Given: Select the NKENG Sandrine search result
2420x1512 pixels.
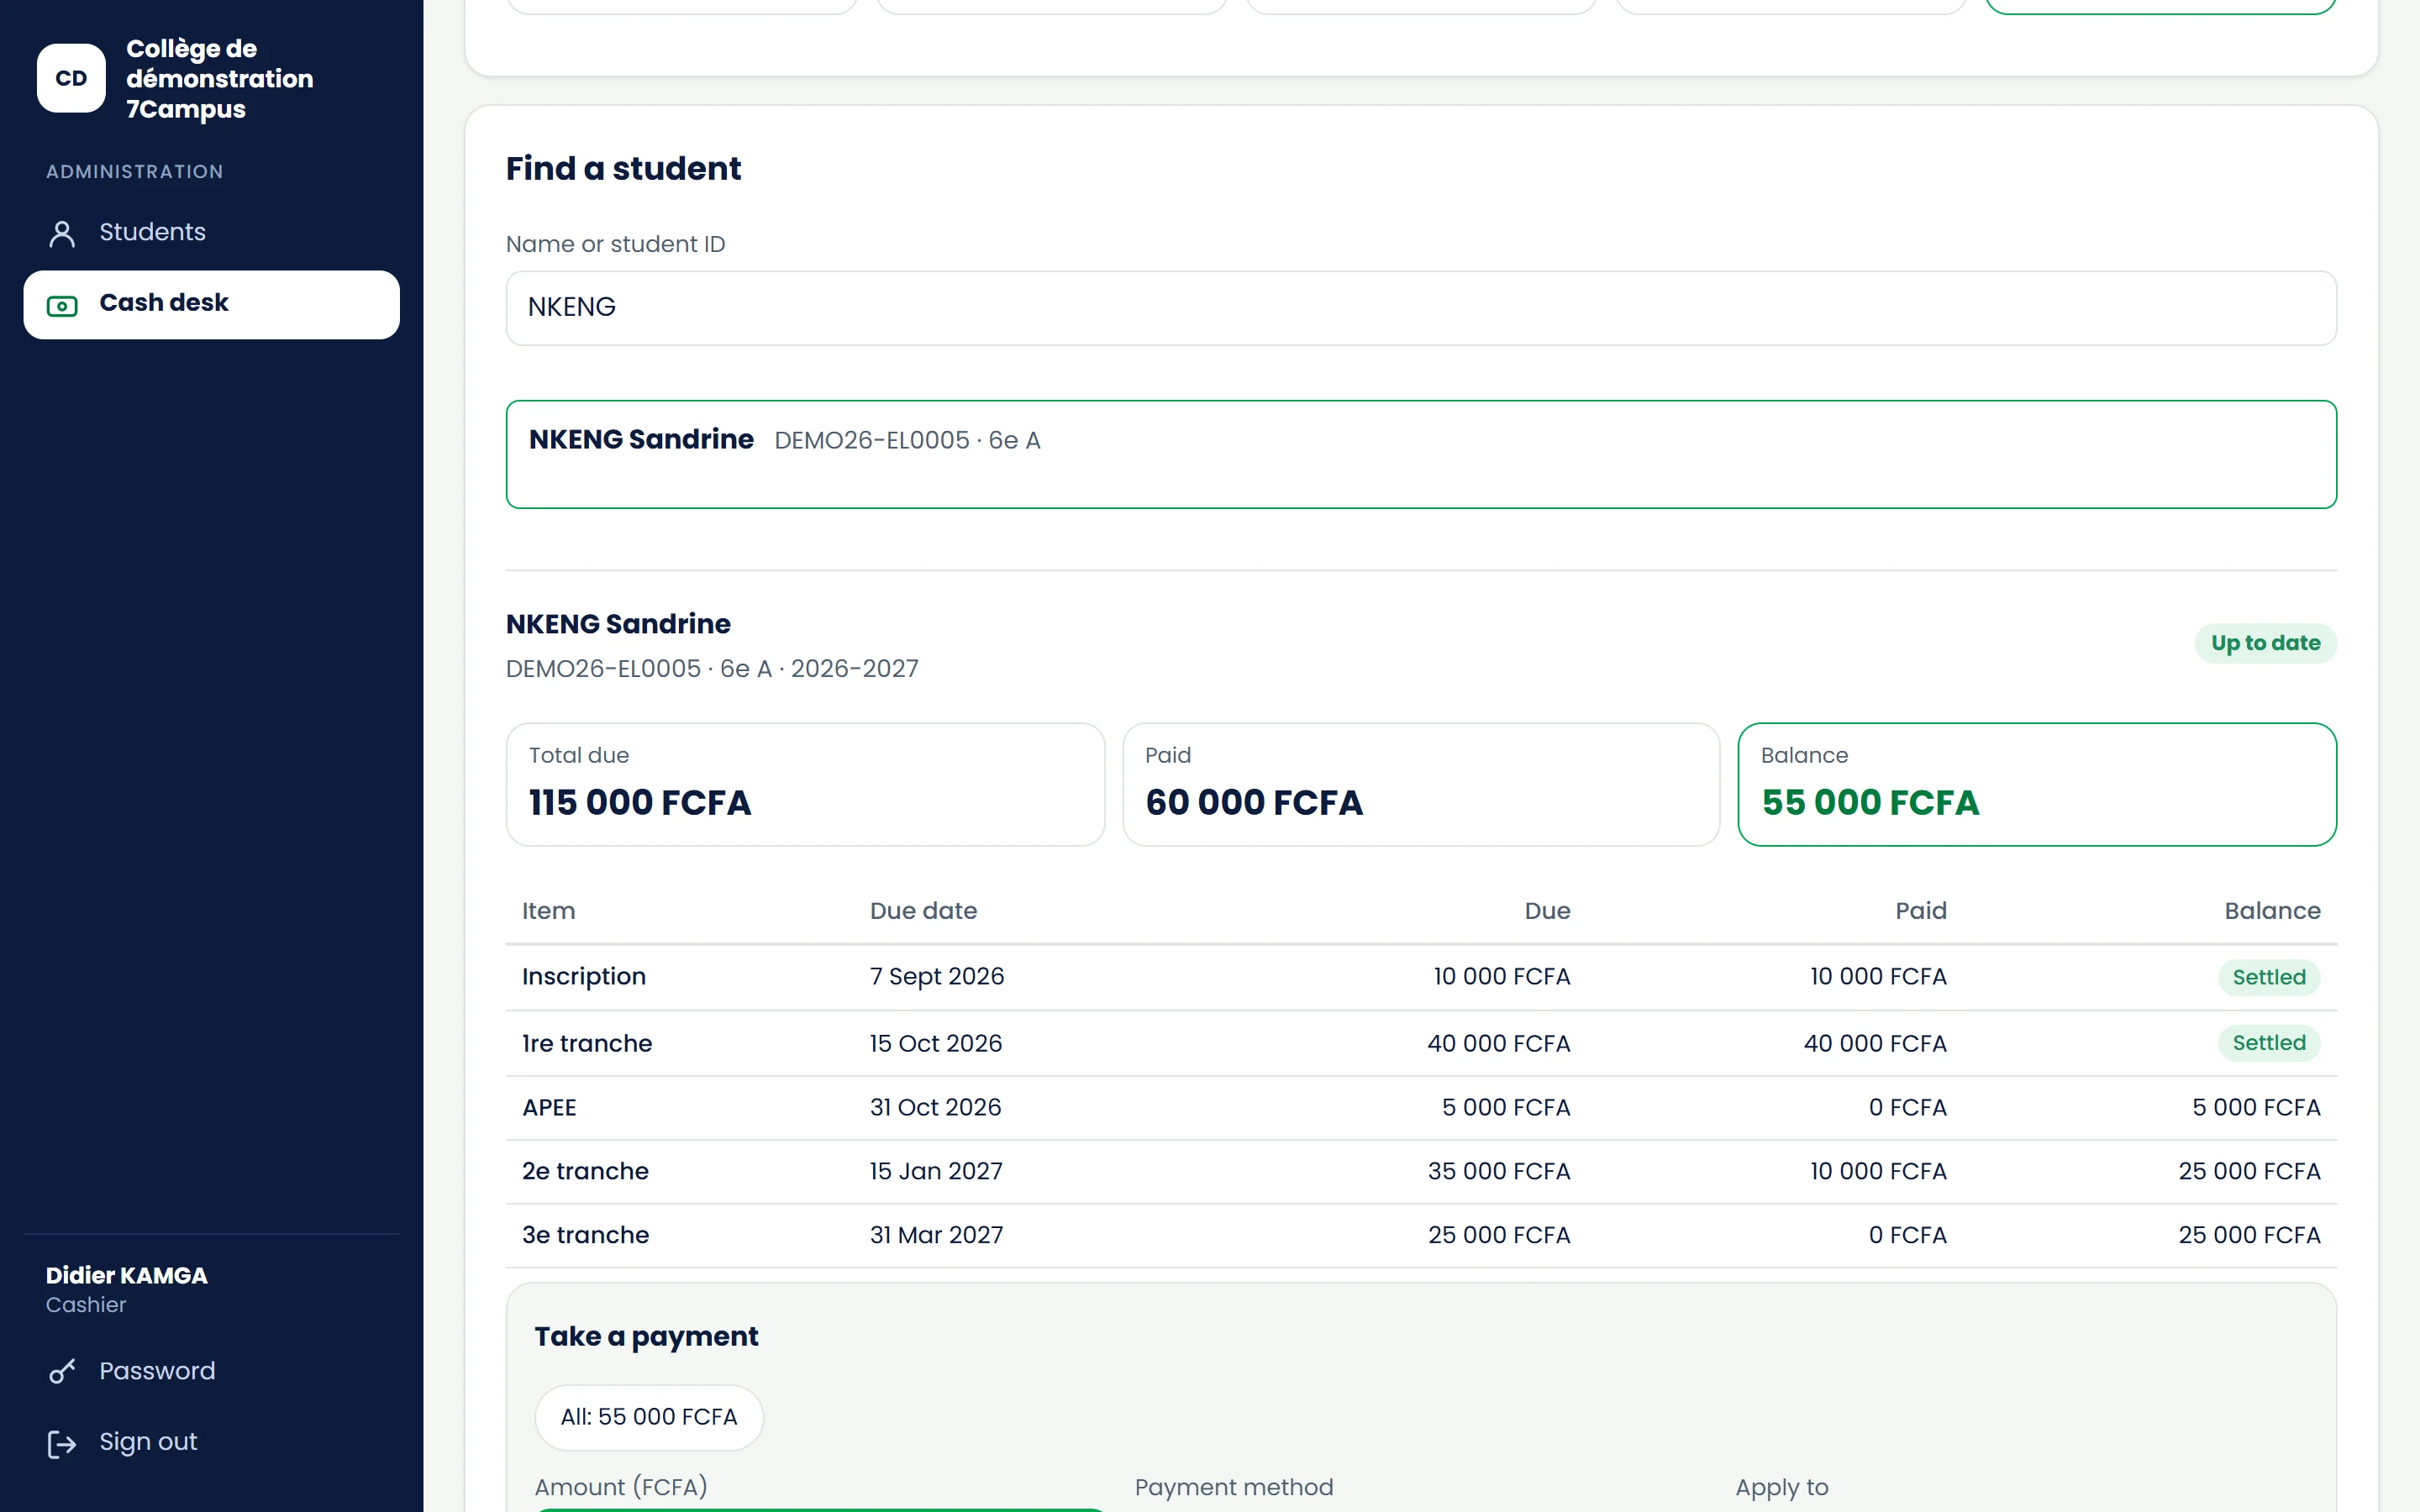Looking at the screenshot, I should (x=1421, y=454).
